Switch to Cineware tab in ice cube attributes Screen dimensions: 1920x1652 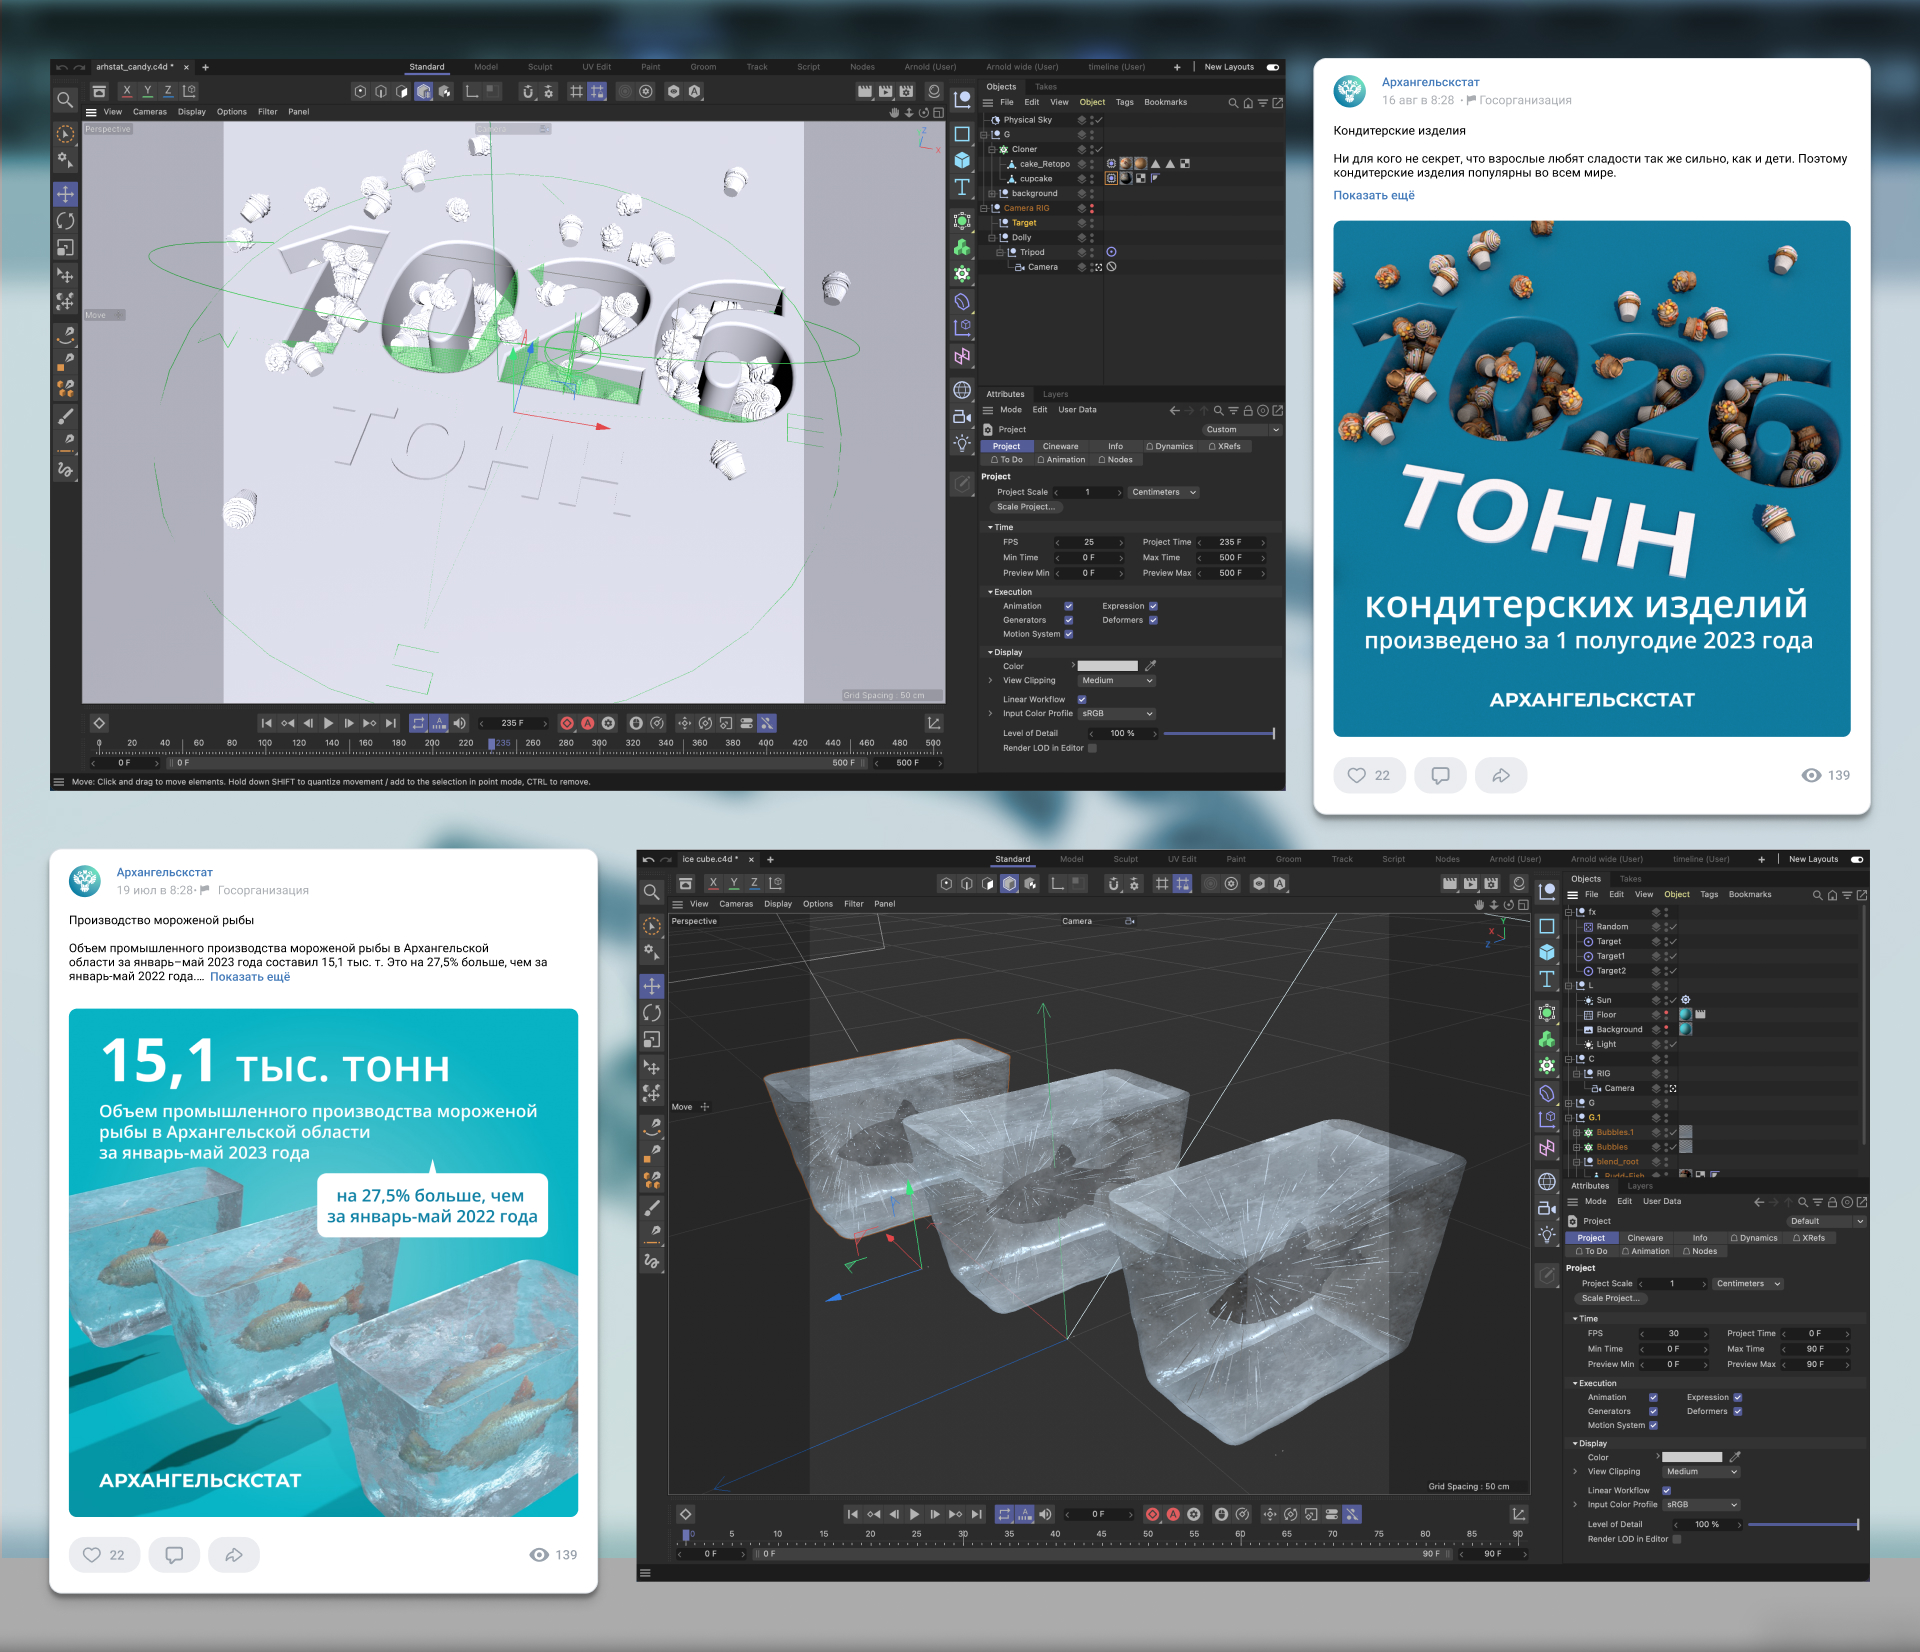click(x=1645, y=1238)
